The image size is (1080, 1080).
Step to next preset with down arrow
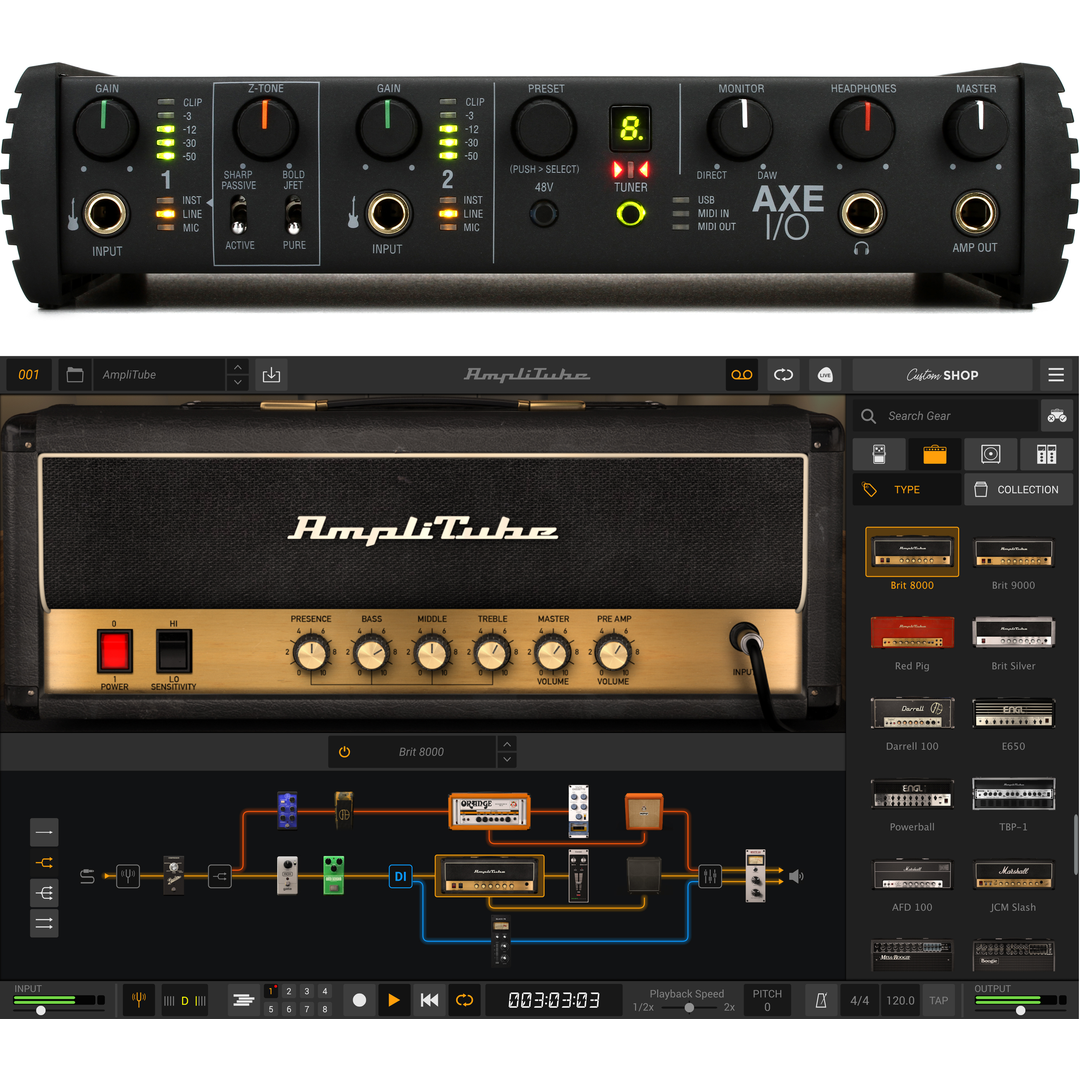(237, 383)
